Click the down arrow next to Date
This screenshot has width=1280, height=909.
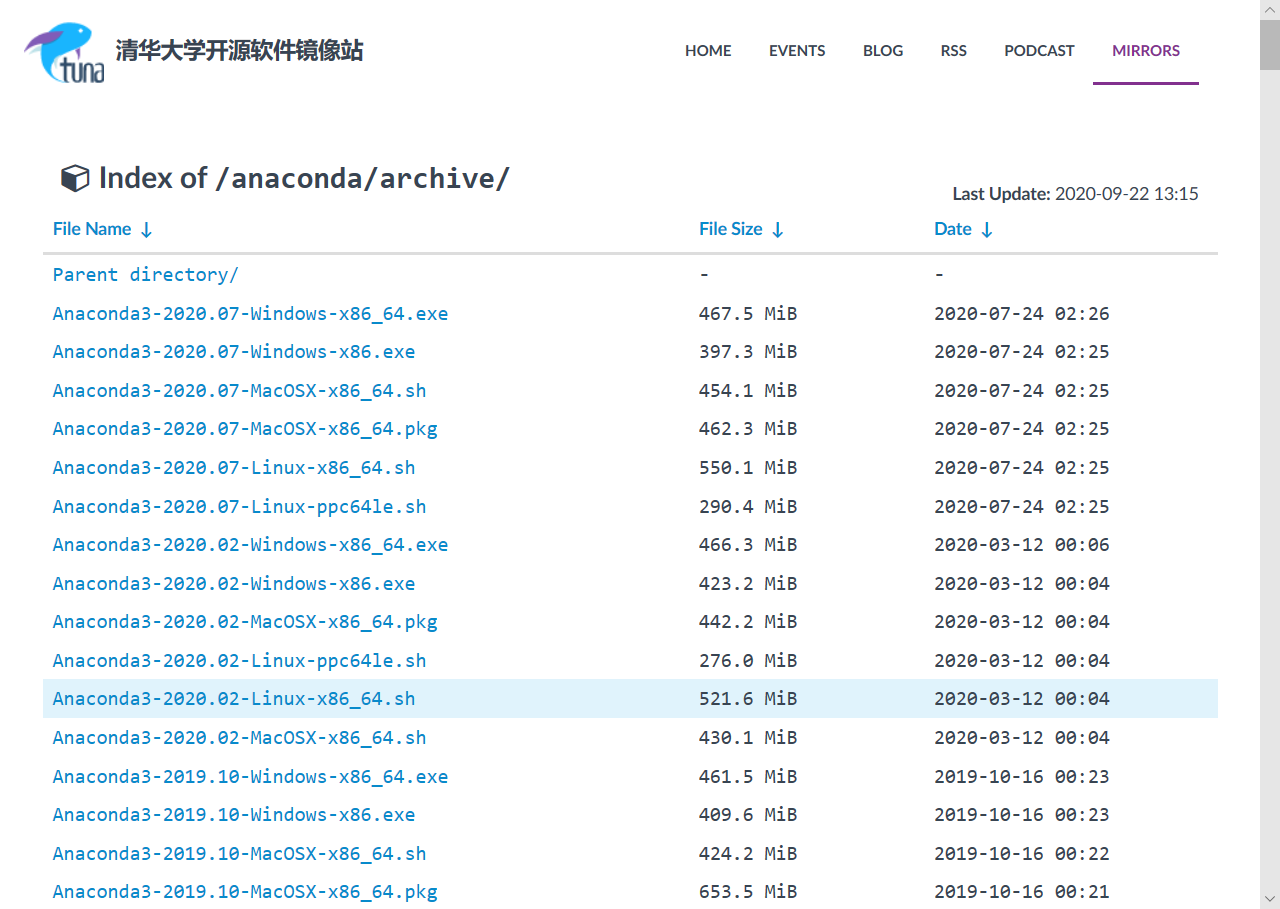click(x=988, y=229)
